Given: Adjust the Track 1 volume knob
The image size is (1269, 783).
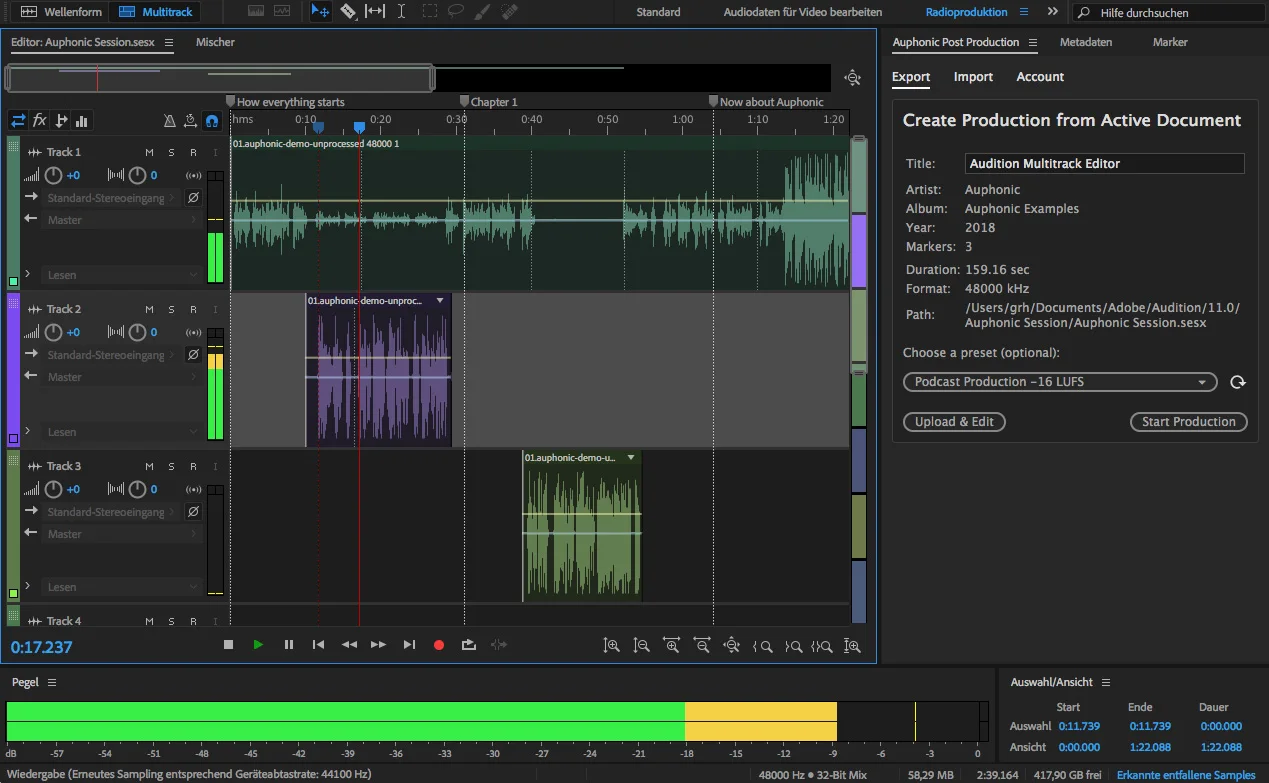Looking at the screenshot, I should pos(53,175).
